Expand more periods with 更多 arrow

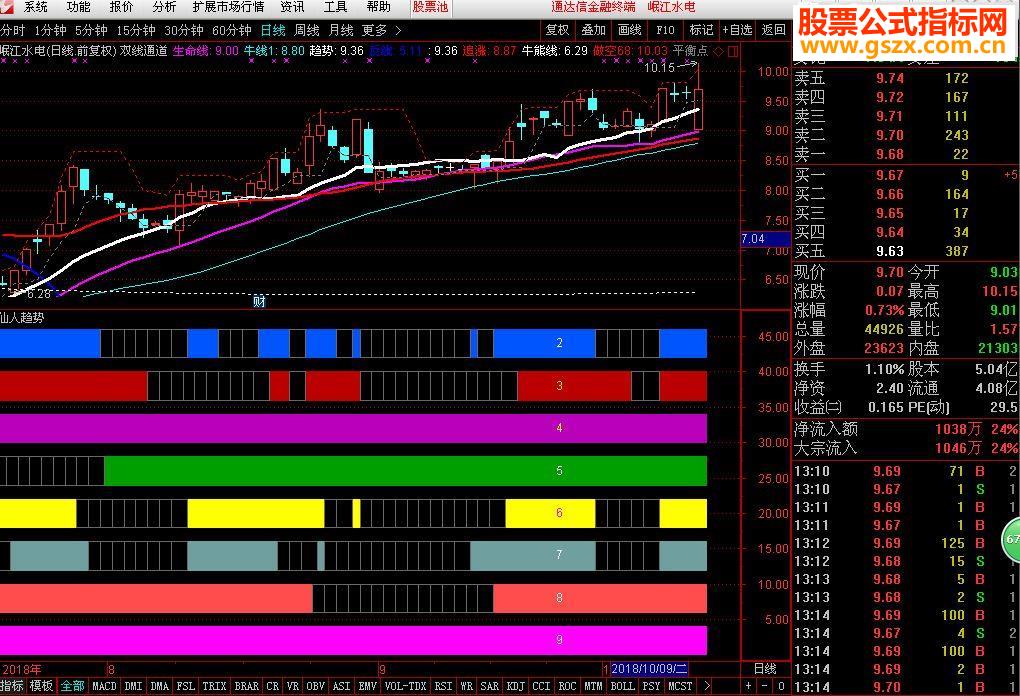[398, 30]
